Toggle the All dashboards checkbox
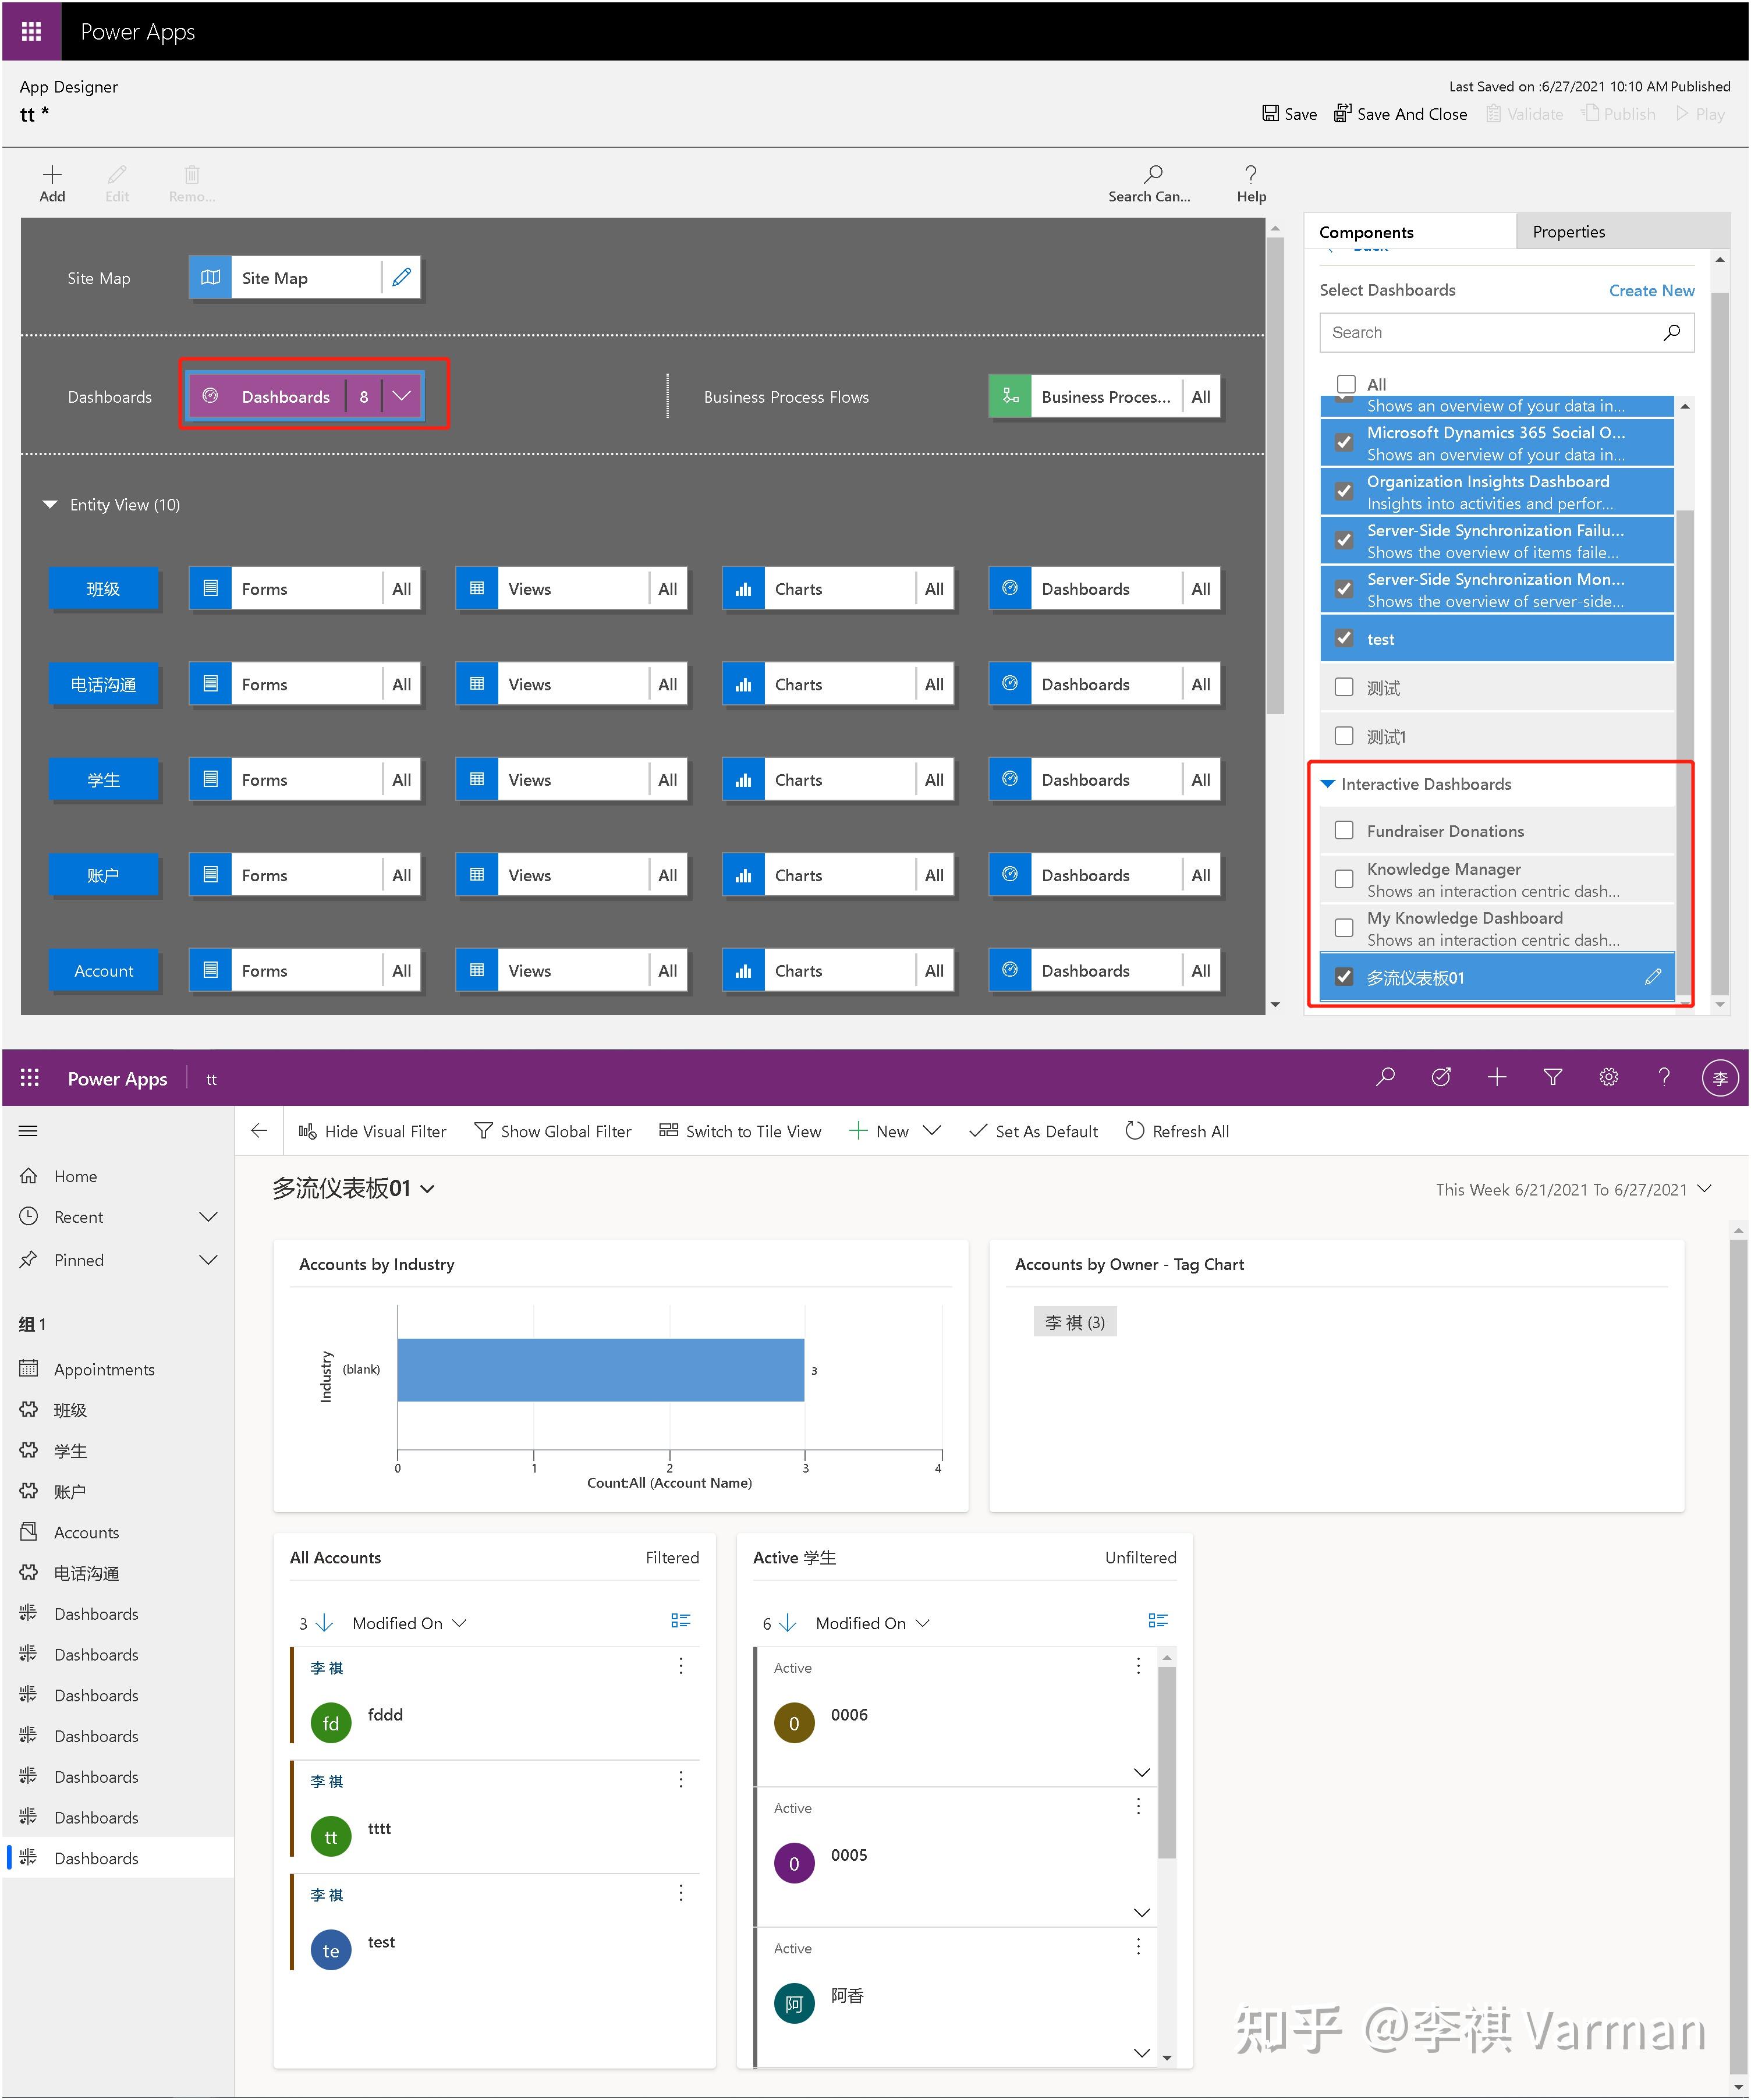 [x=1346, y=384]
